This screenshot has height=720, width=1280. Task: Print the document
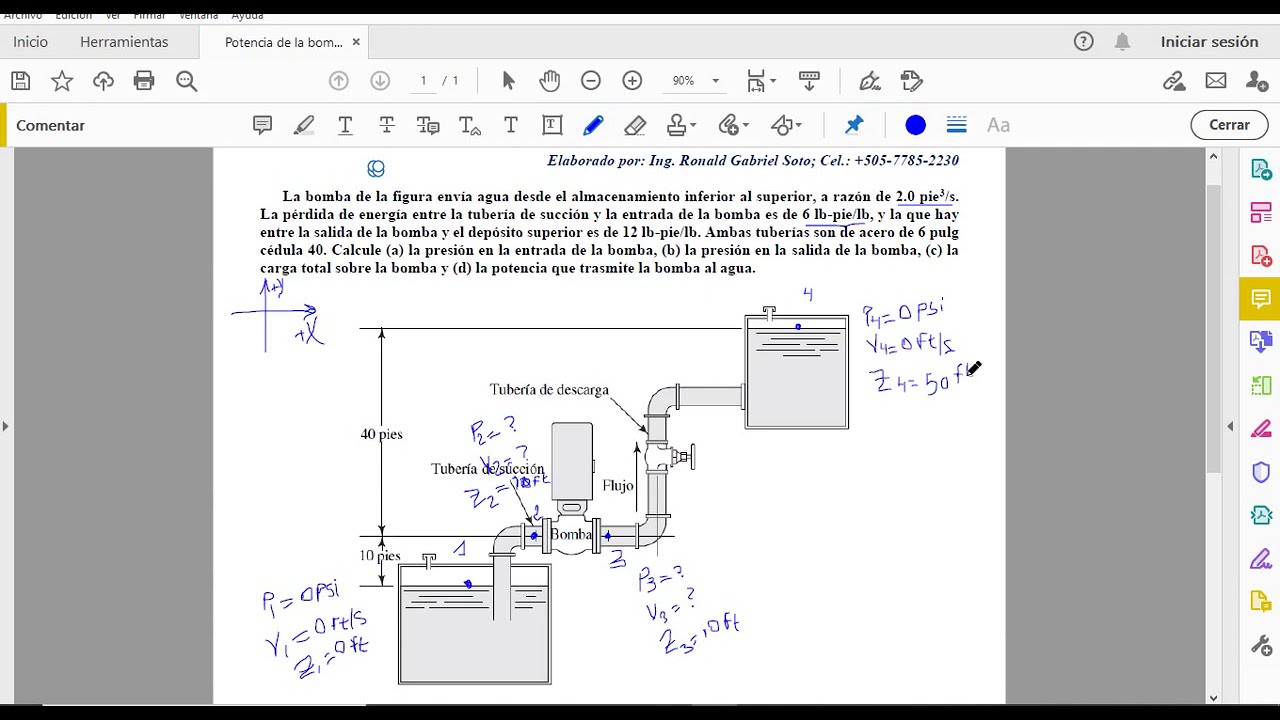[x=144, y=81]
